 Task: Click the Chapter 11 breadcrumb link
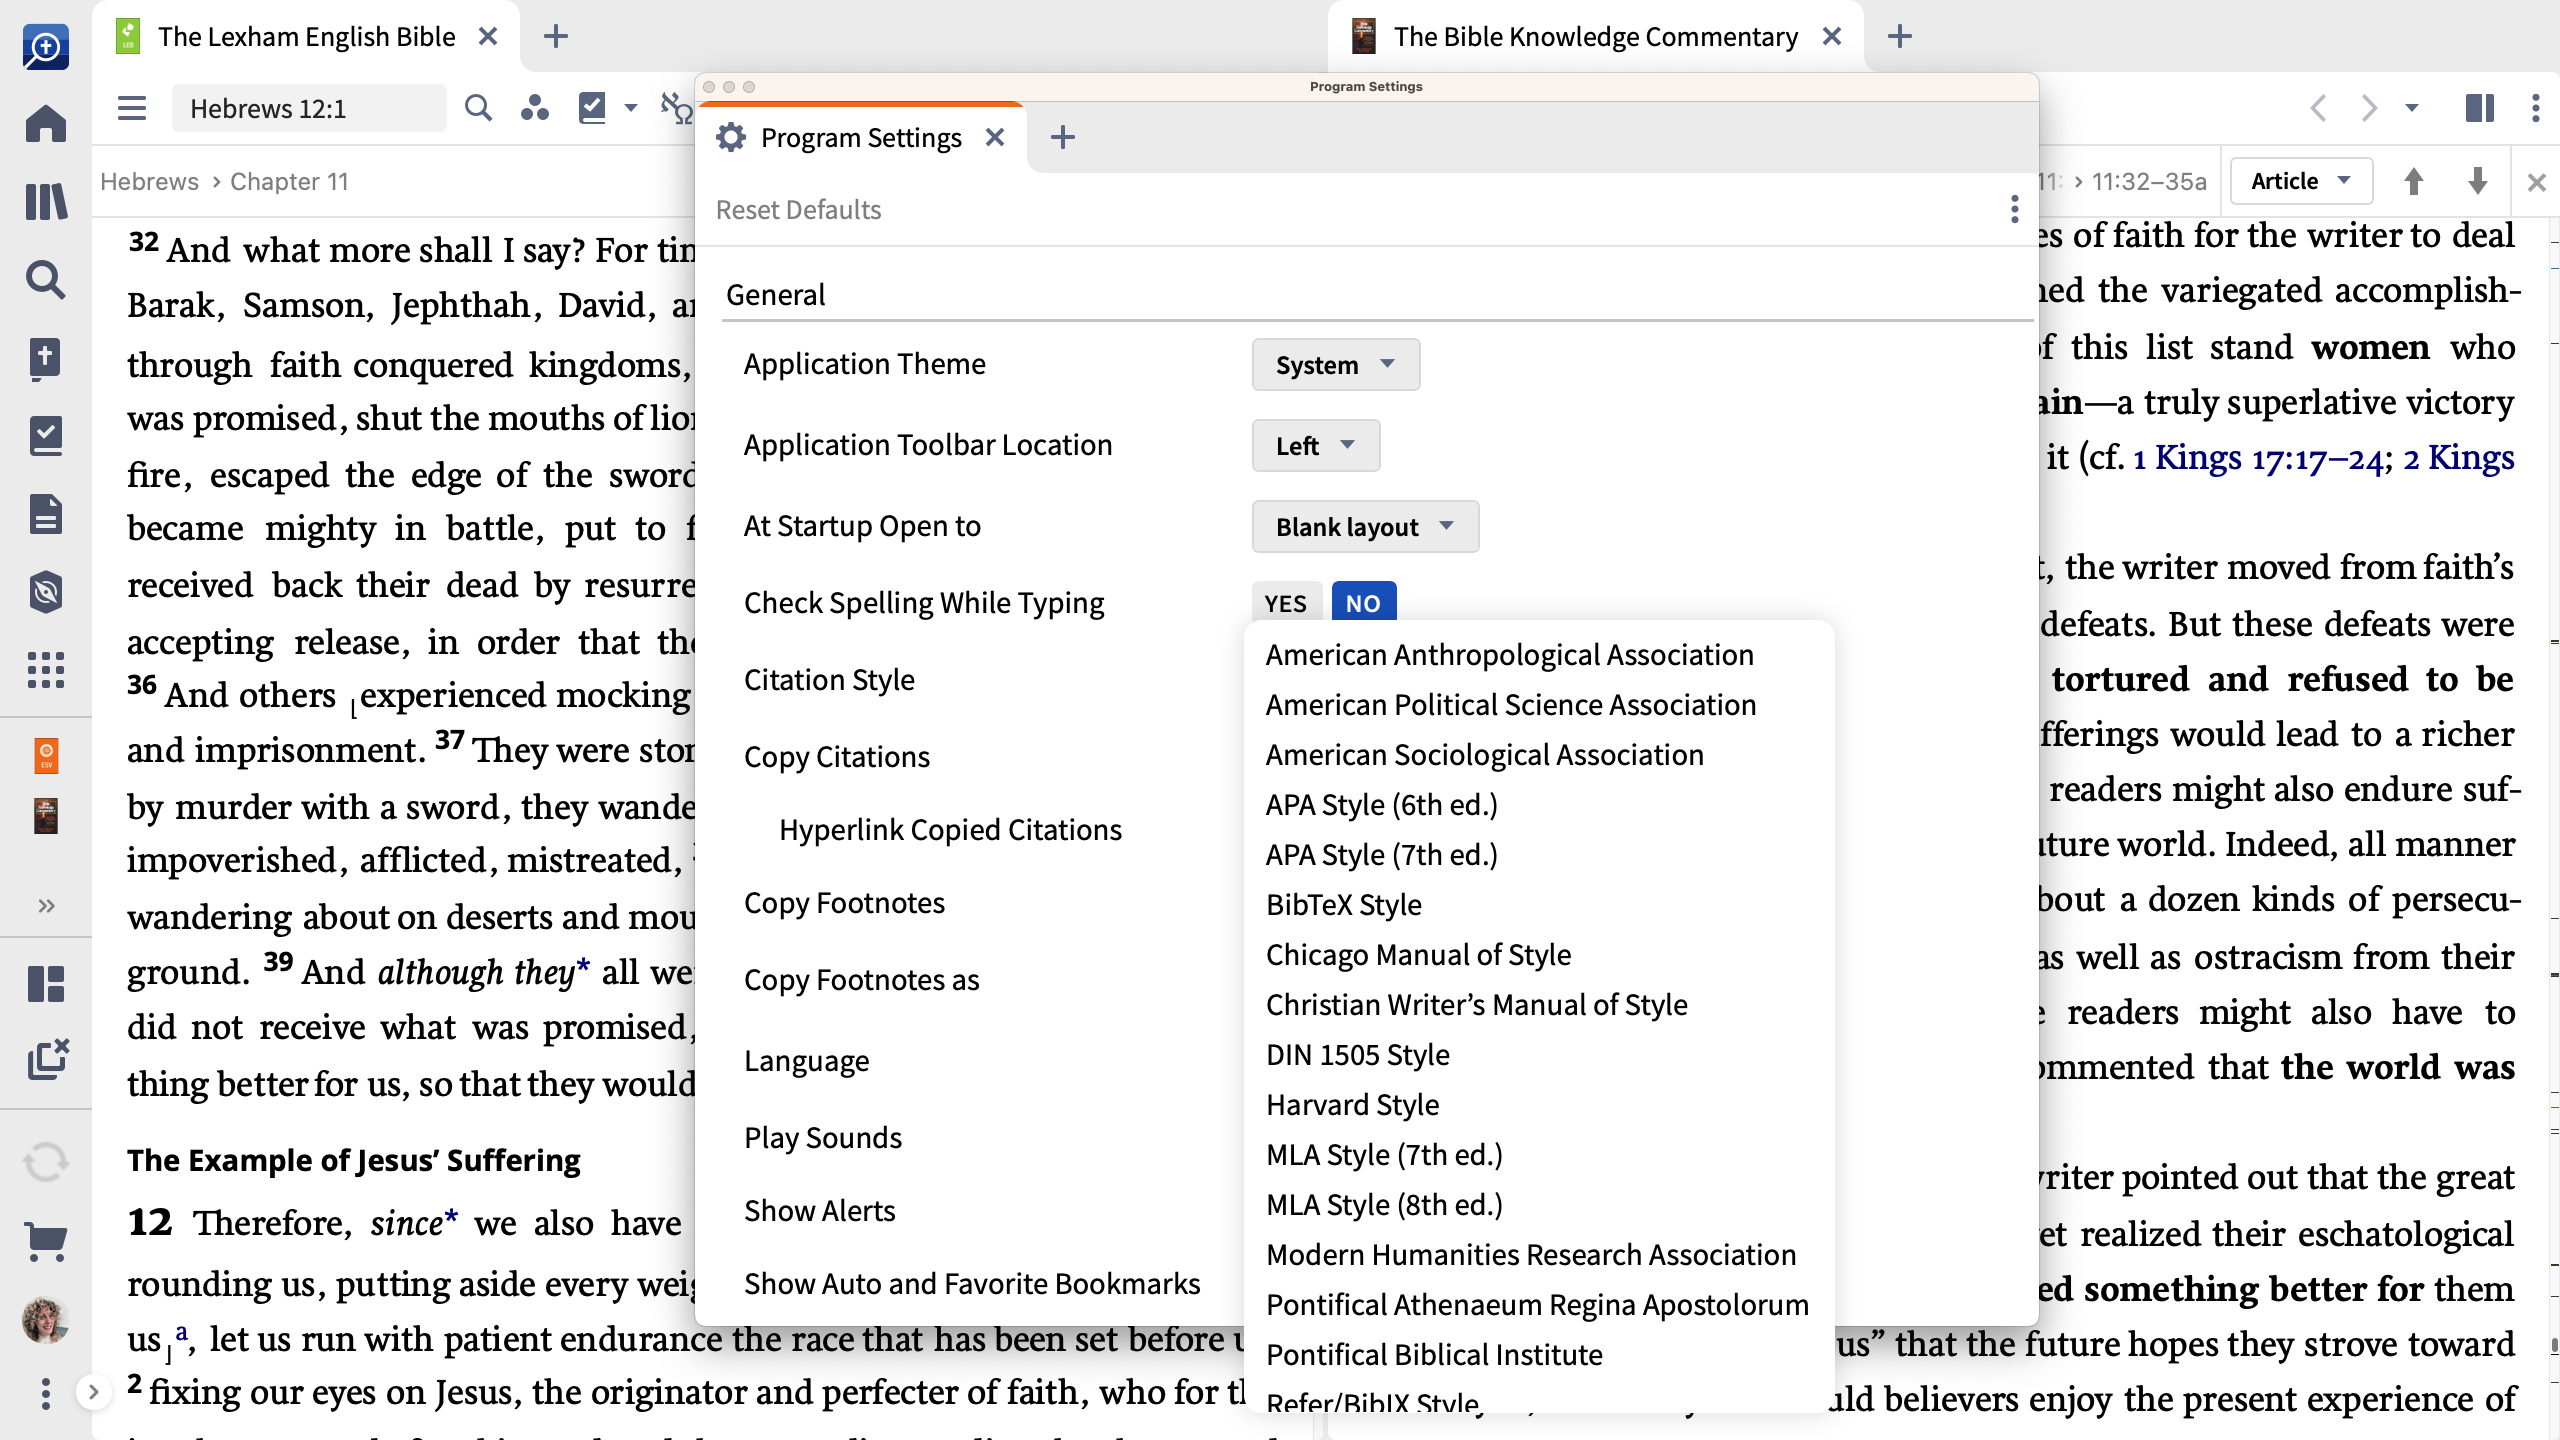click(289, 182)
